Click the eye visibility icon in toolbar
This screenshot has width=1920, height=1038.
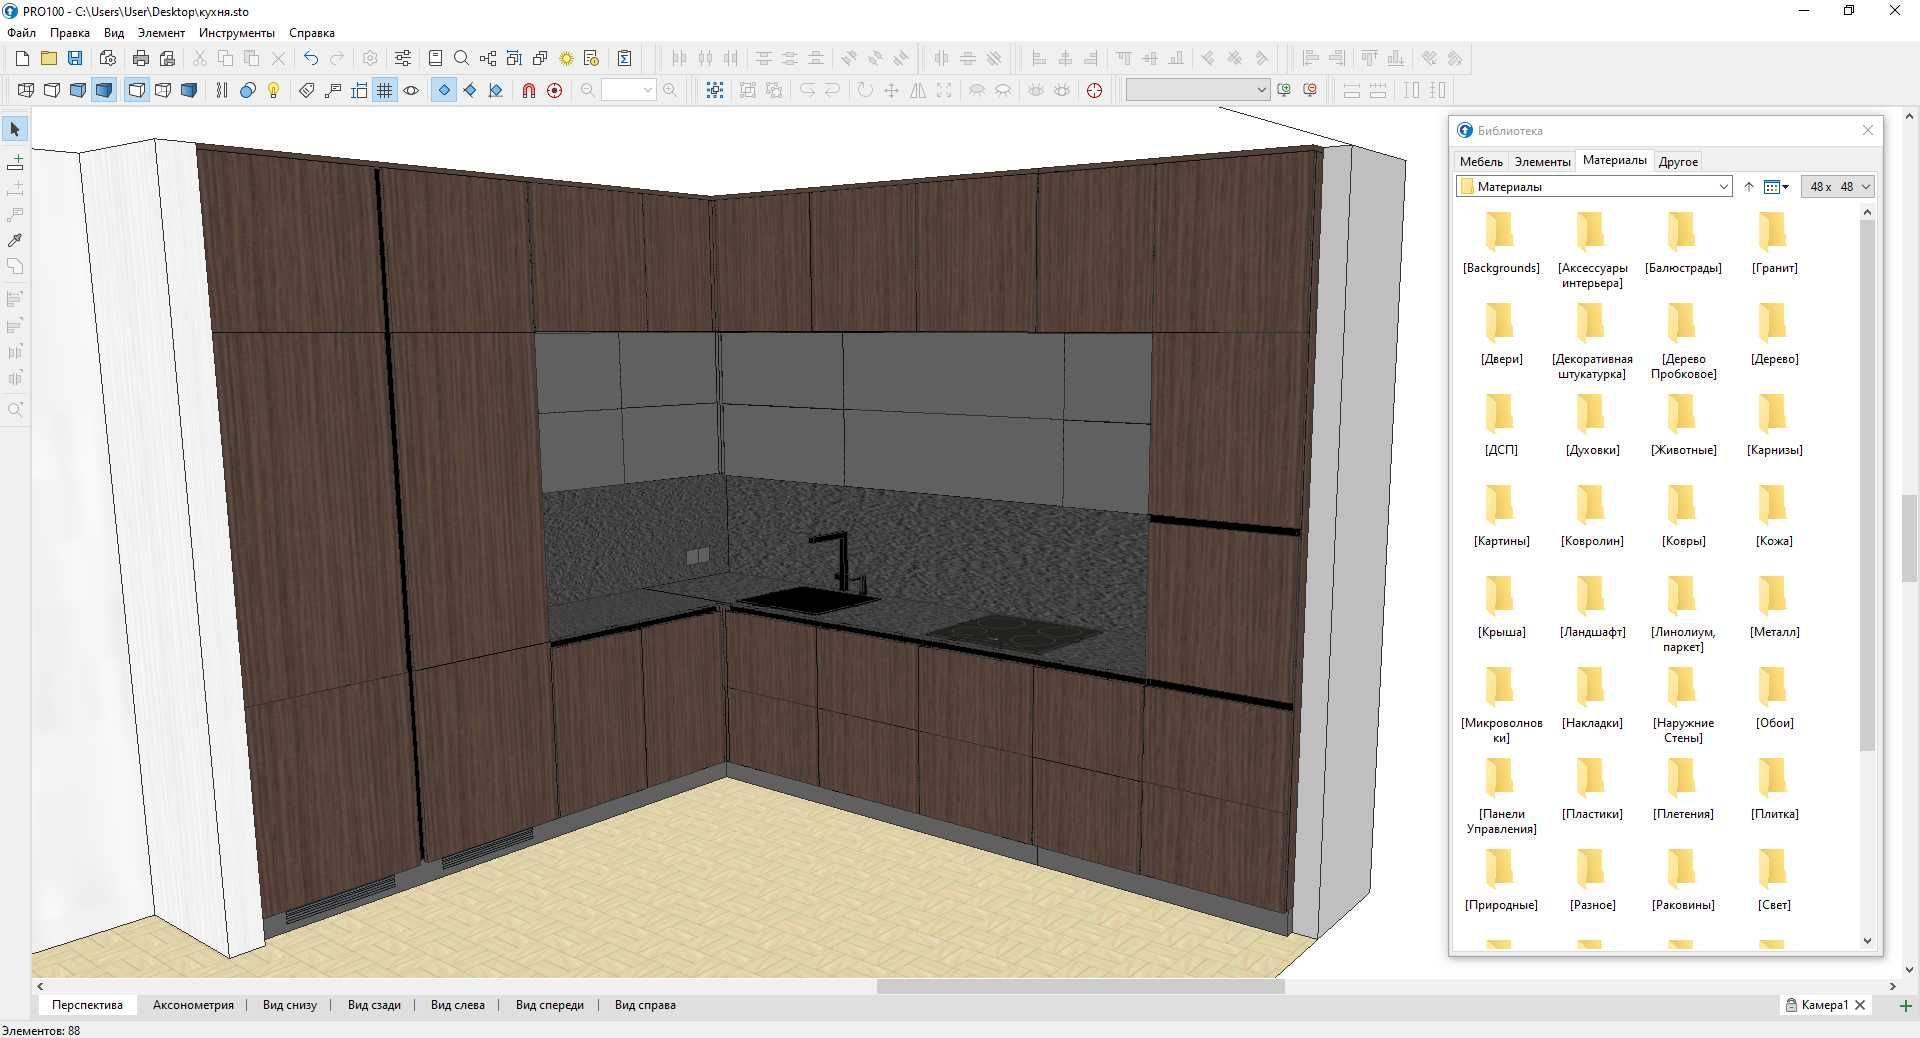(x=411, y=90)
